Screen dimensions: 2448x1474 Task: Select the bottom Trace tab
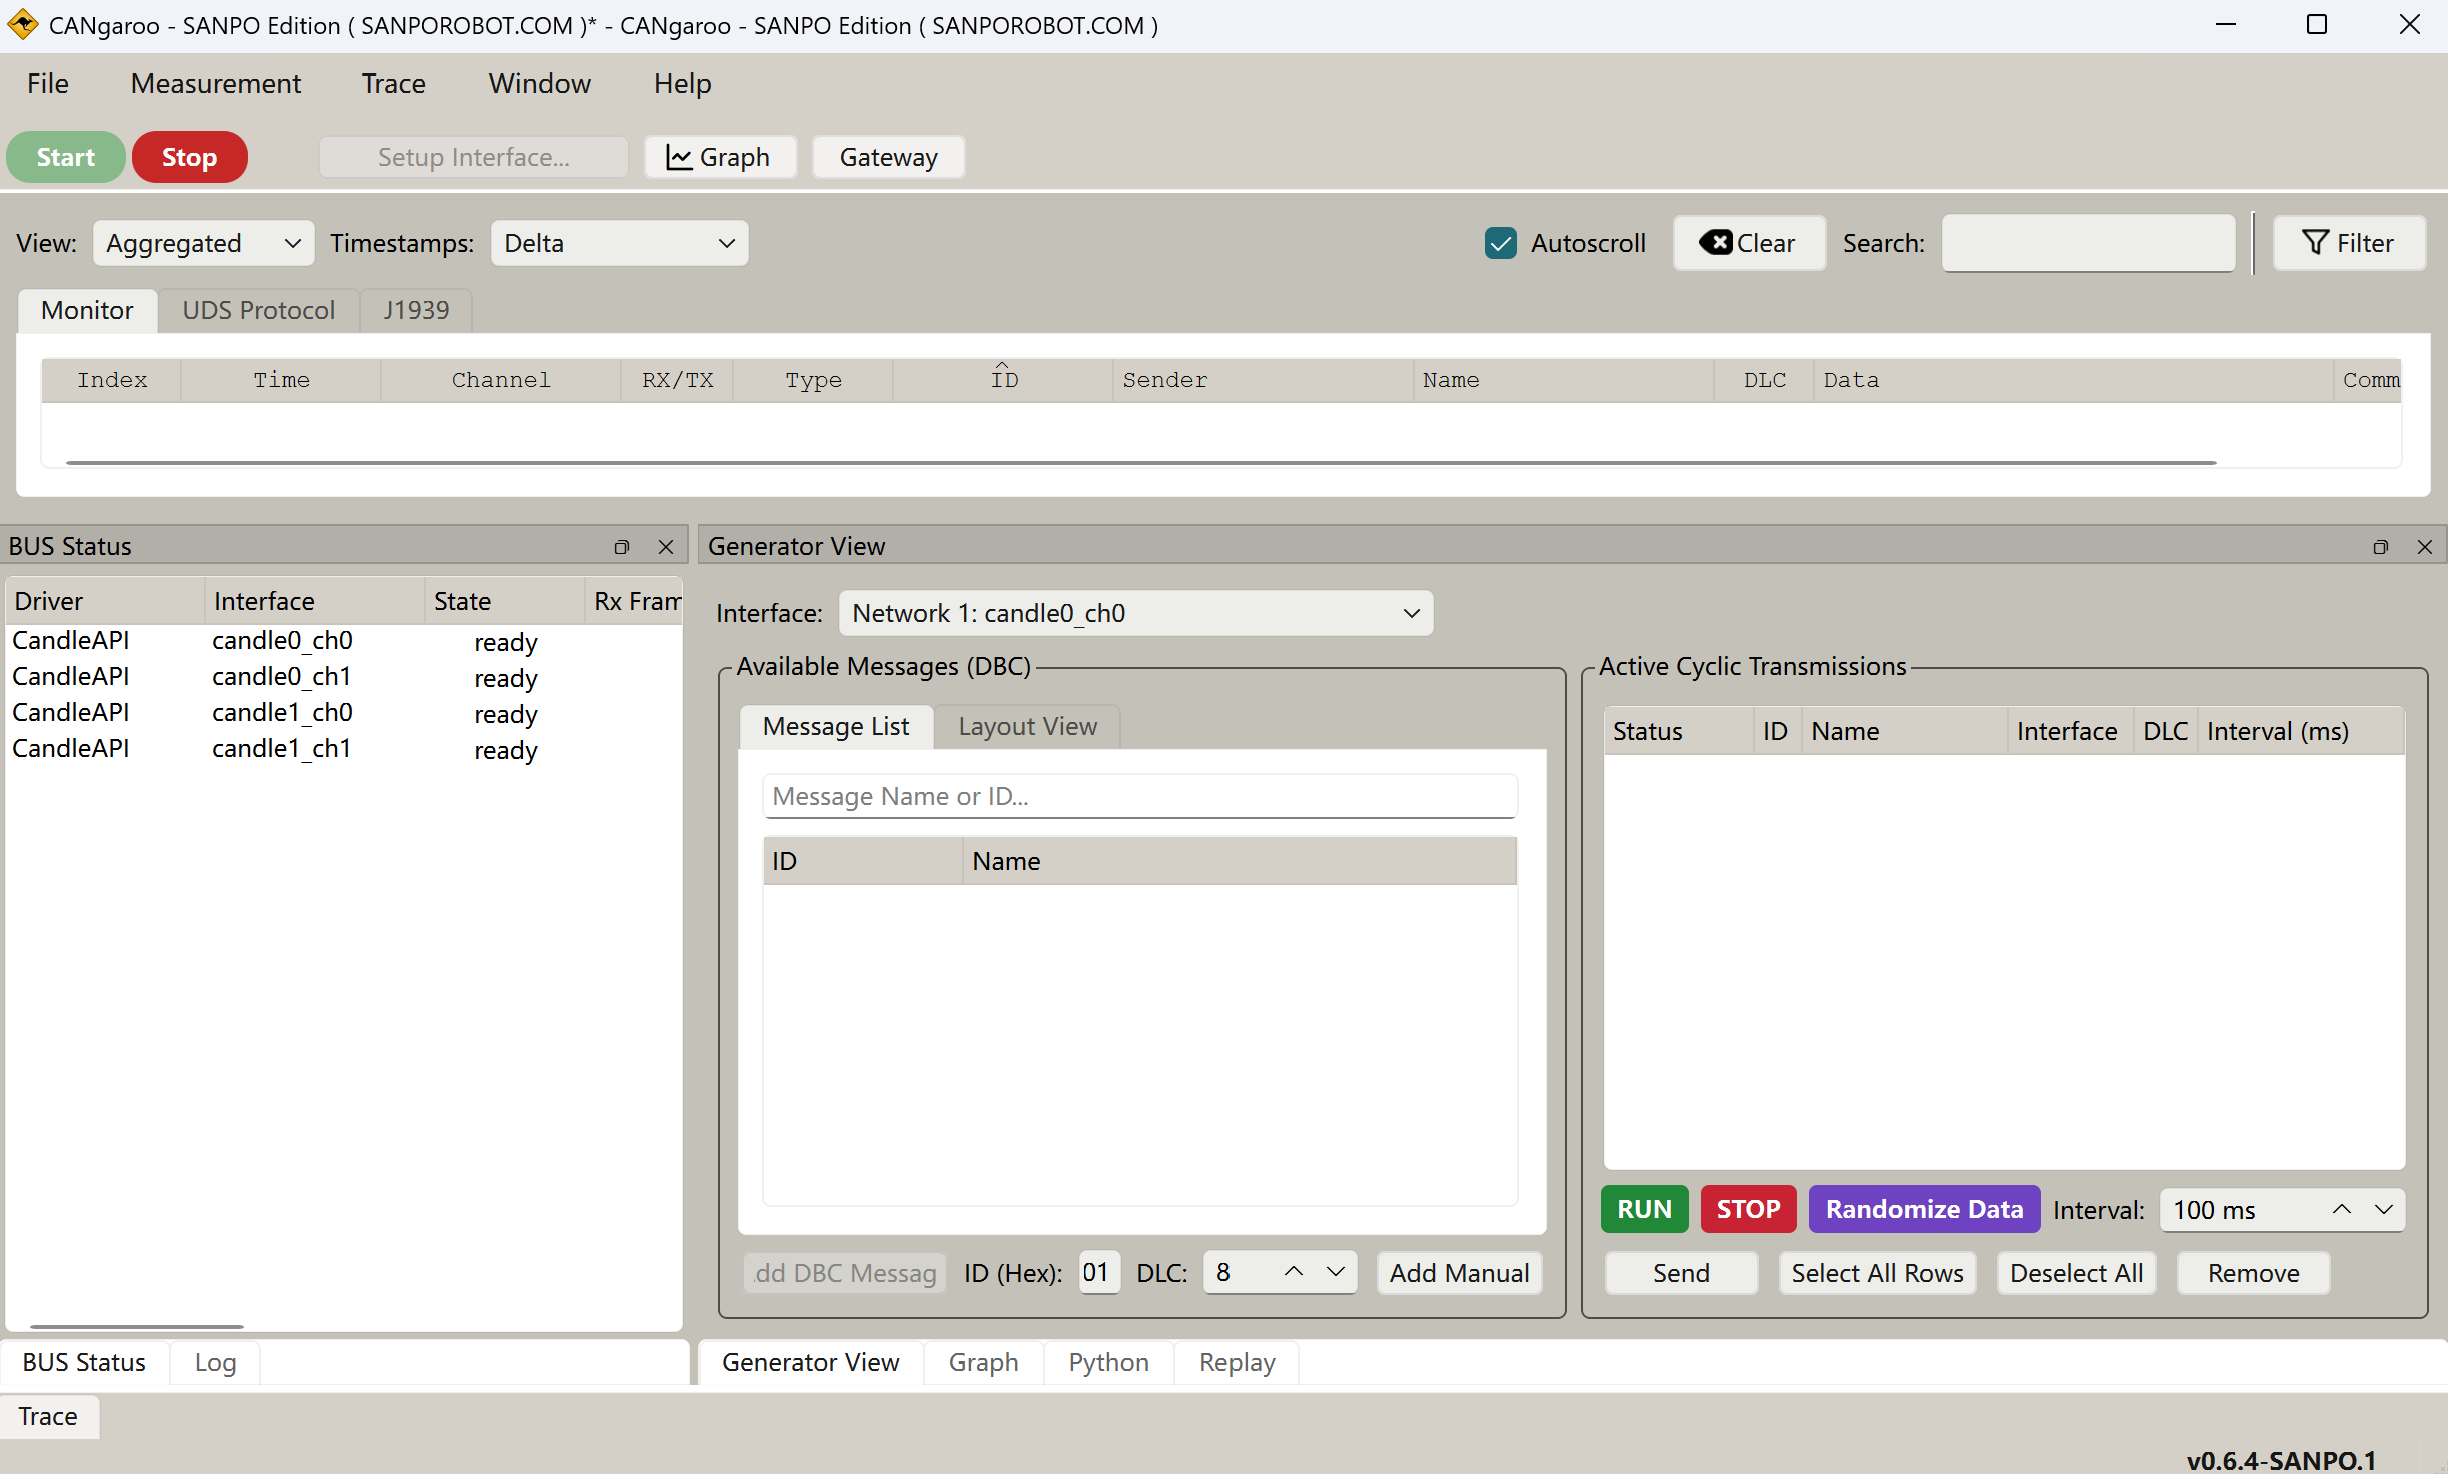tap(48, 1417)
